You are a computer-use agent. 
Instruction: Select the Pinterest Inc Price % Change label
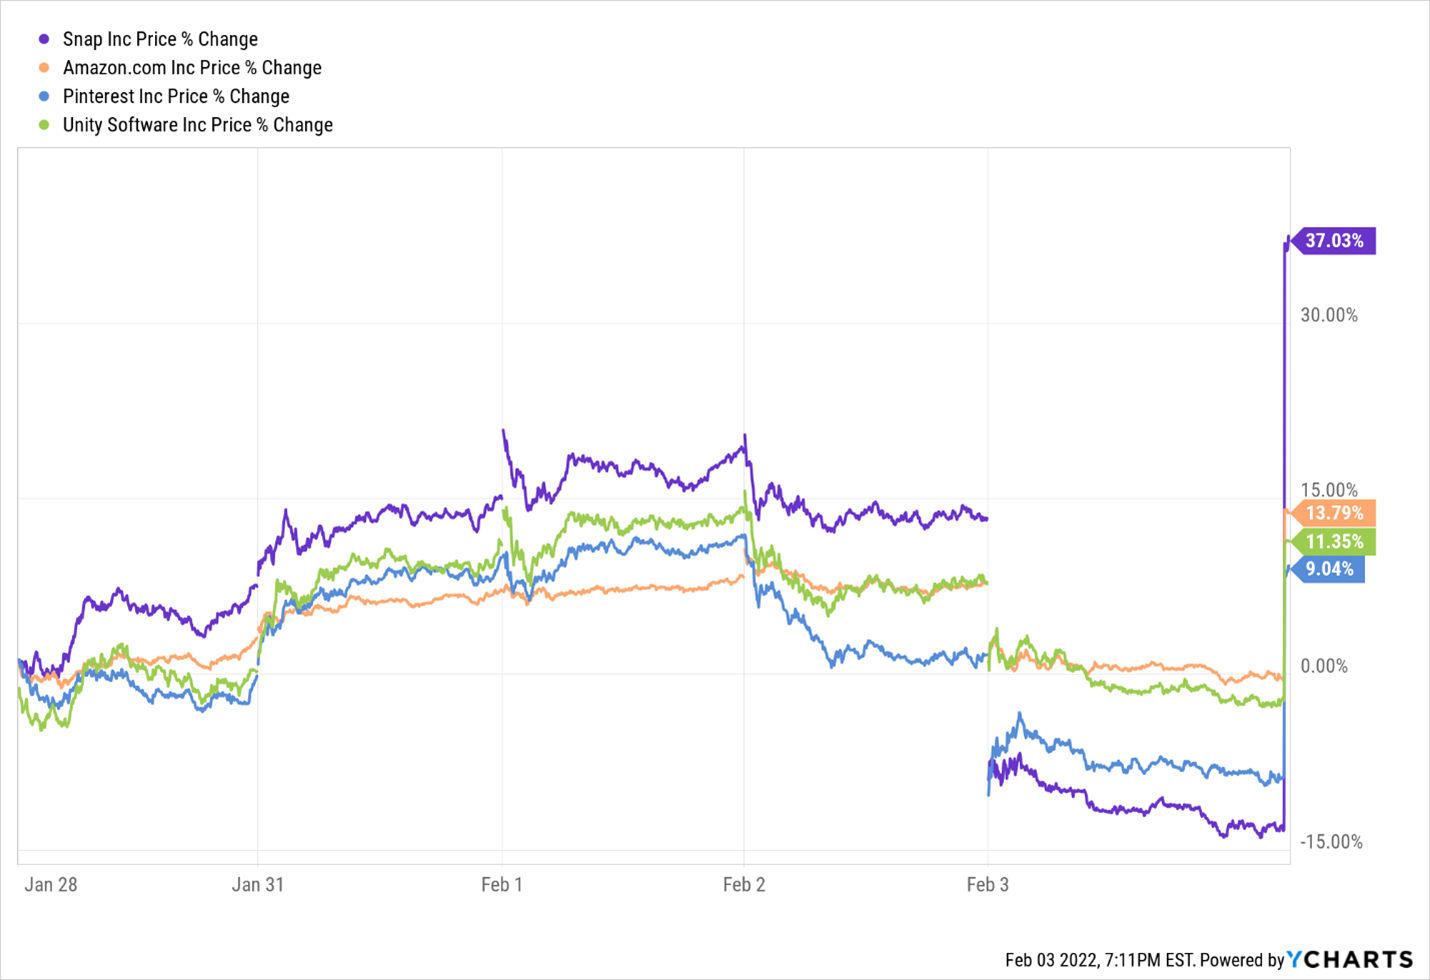[176, 97]
